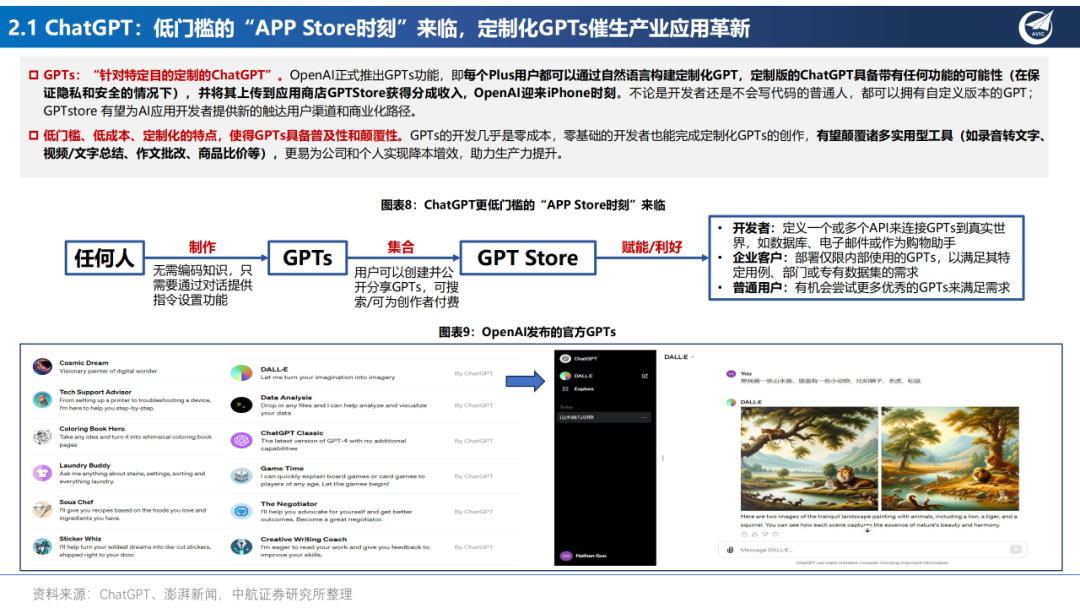The image size is (1080, 608).
Task: Select the purple ChatGPT Classic icon
Action: pyautogui.click(x=241, y=440)
